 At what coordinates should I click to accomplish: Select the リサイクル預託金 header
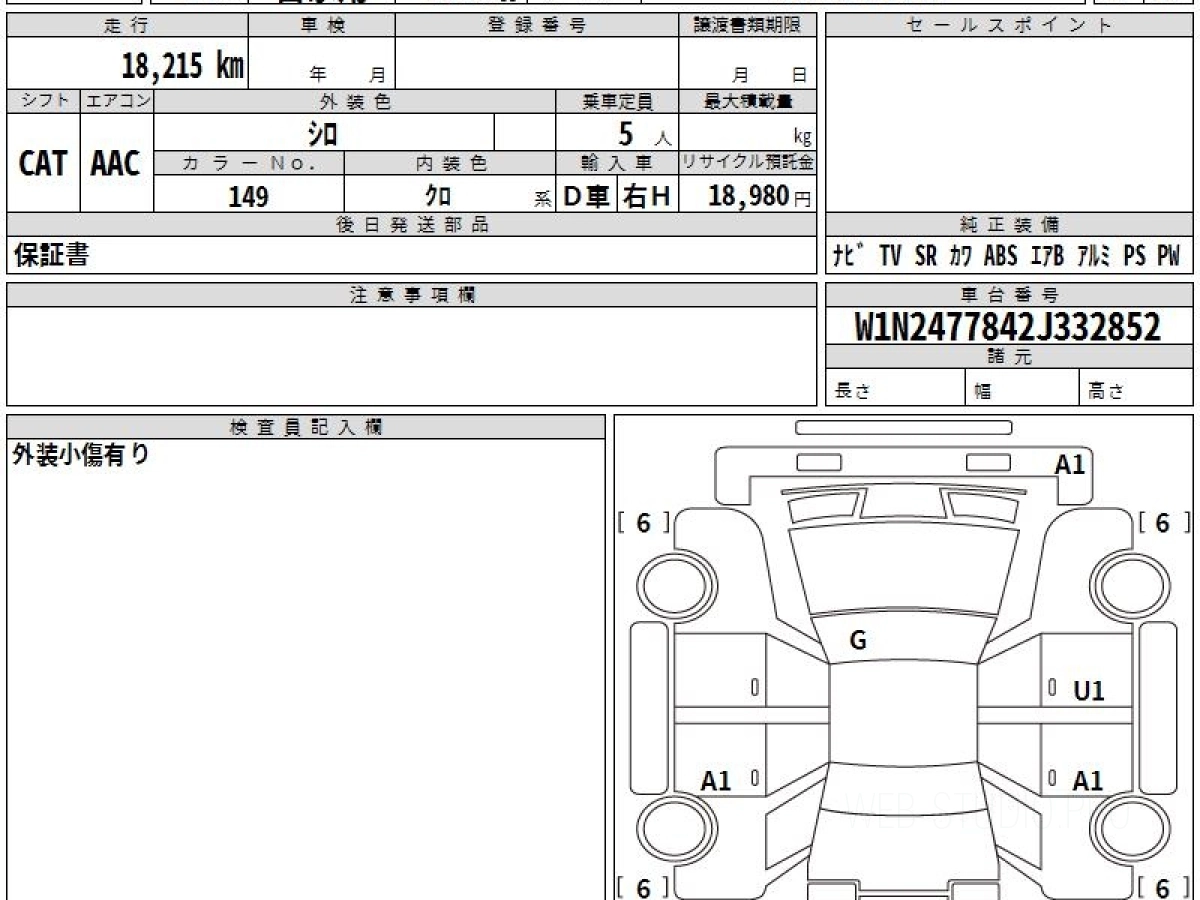(748, 163)
